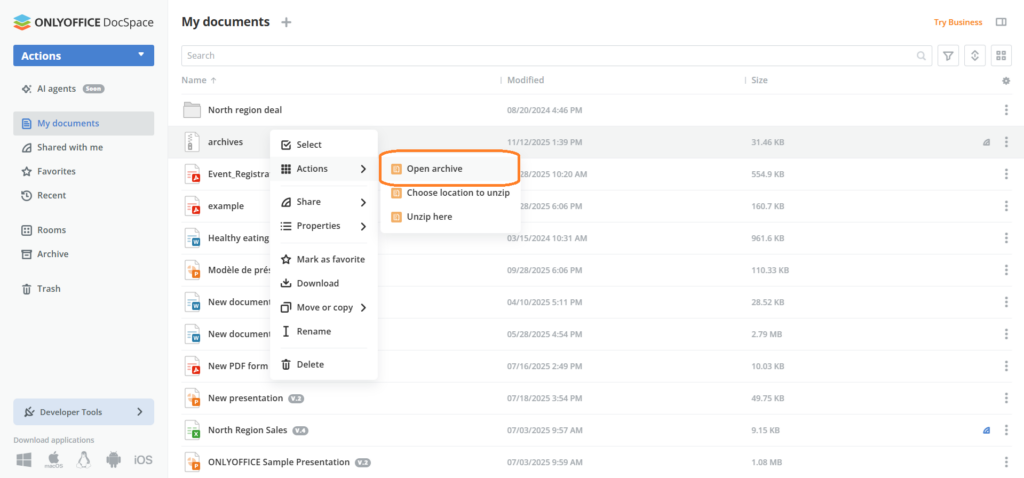Choose Rename in the context menu

point(324,332)
